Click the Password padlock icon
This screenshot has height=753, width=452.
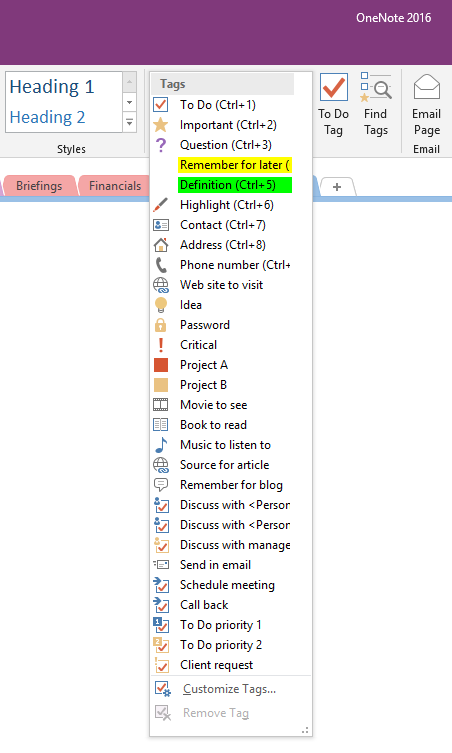[x=160, y=325]
